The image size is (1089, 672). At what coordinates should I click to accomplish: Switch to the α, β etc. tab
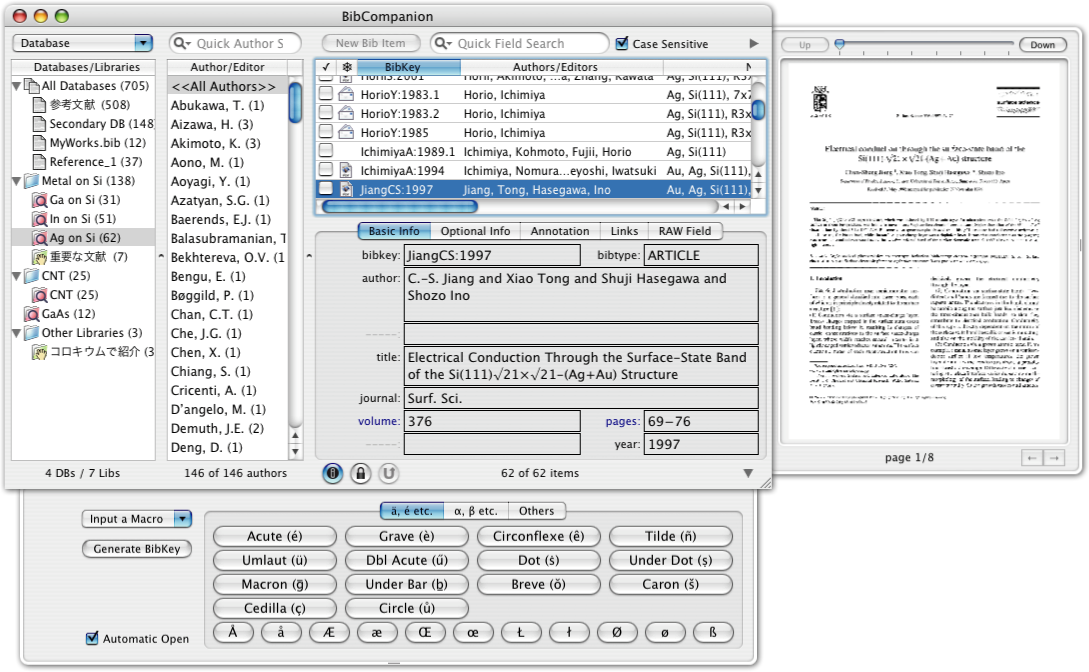[x=476, y=511]
